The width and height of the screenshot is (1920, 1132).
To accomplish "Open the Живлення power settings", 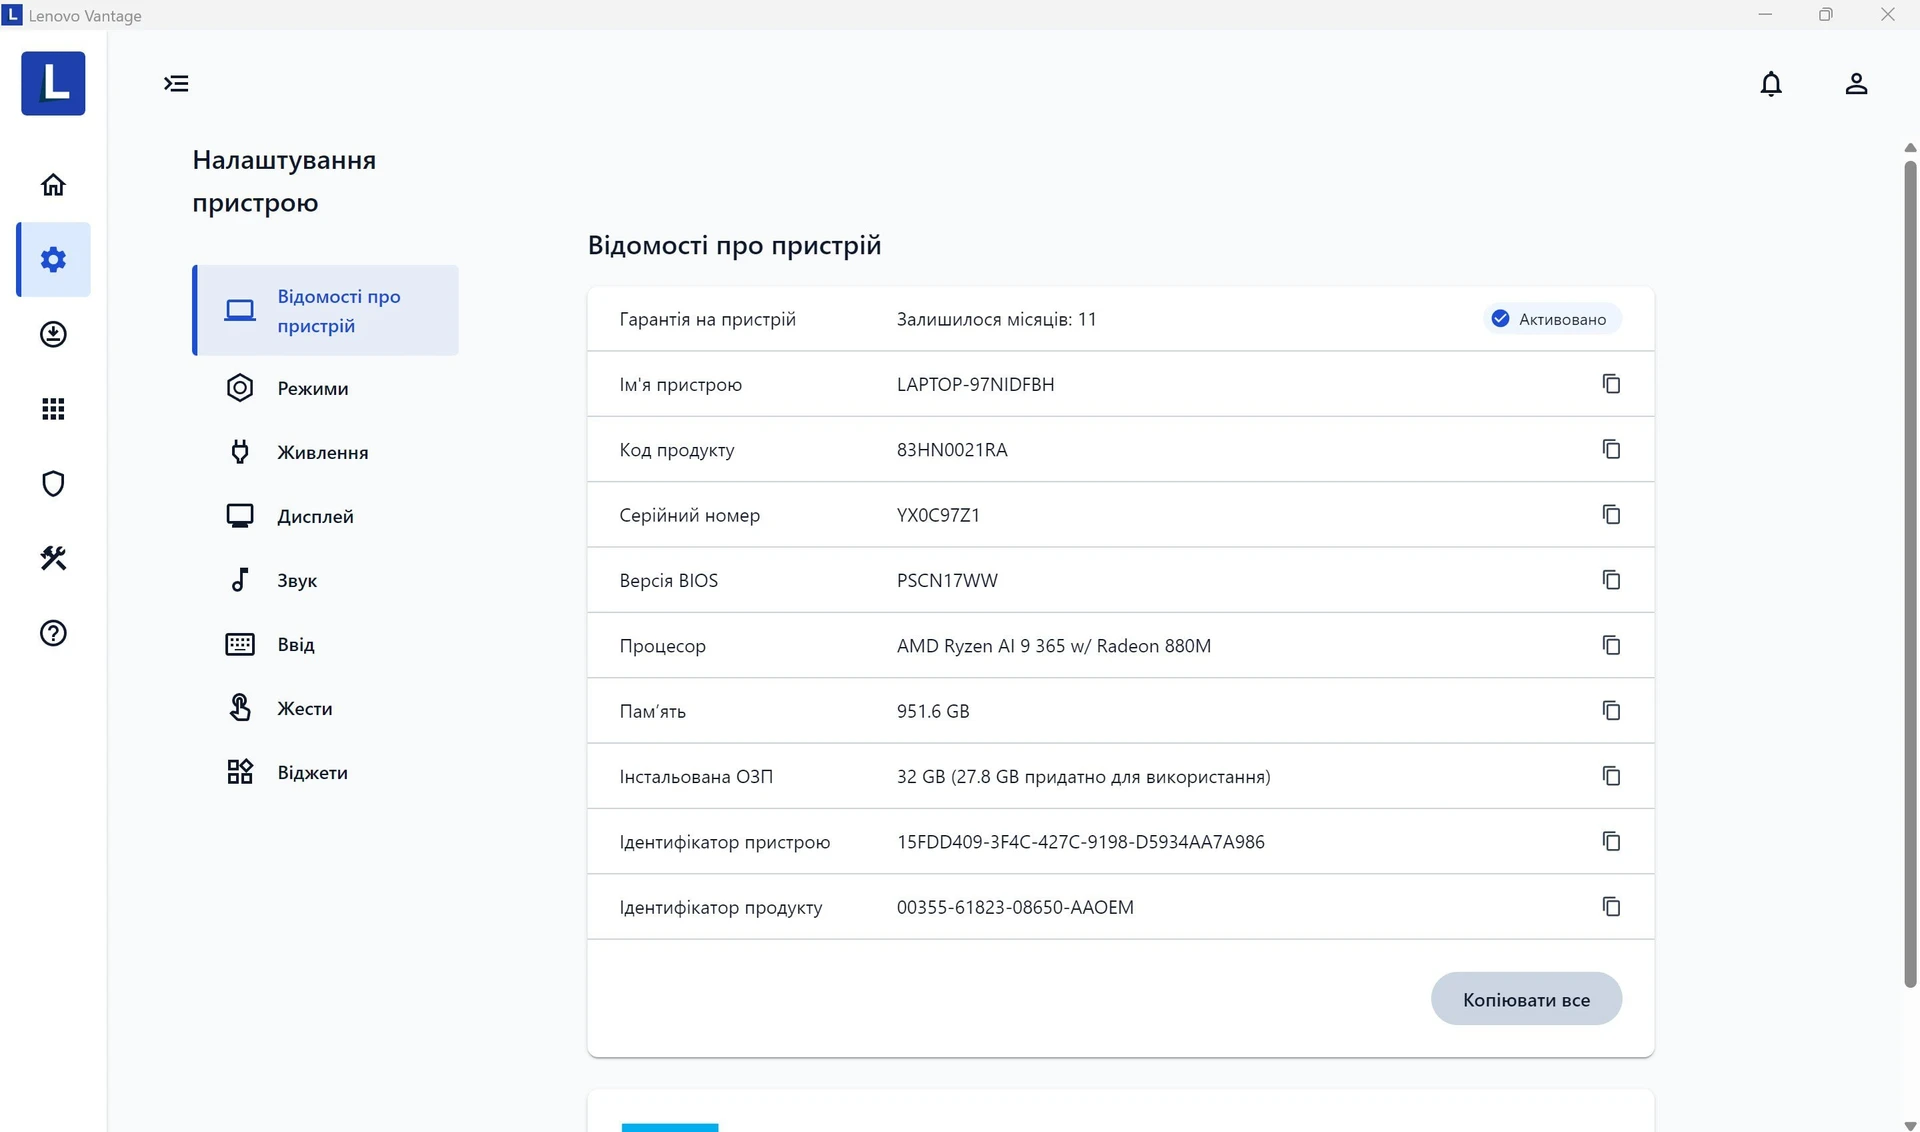I will point(326,452).
